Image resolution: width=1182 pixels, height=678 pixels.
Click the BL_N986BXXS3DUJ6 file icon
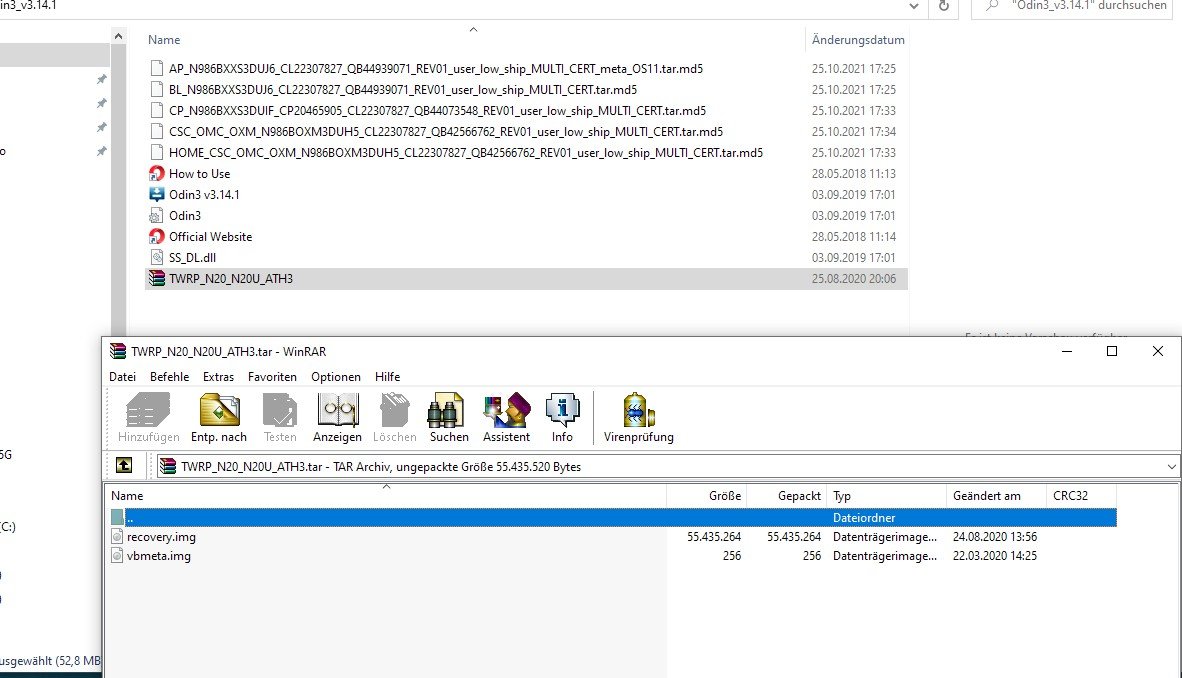click(x=156, y=90)
